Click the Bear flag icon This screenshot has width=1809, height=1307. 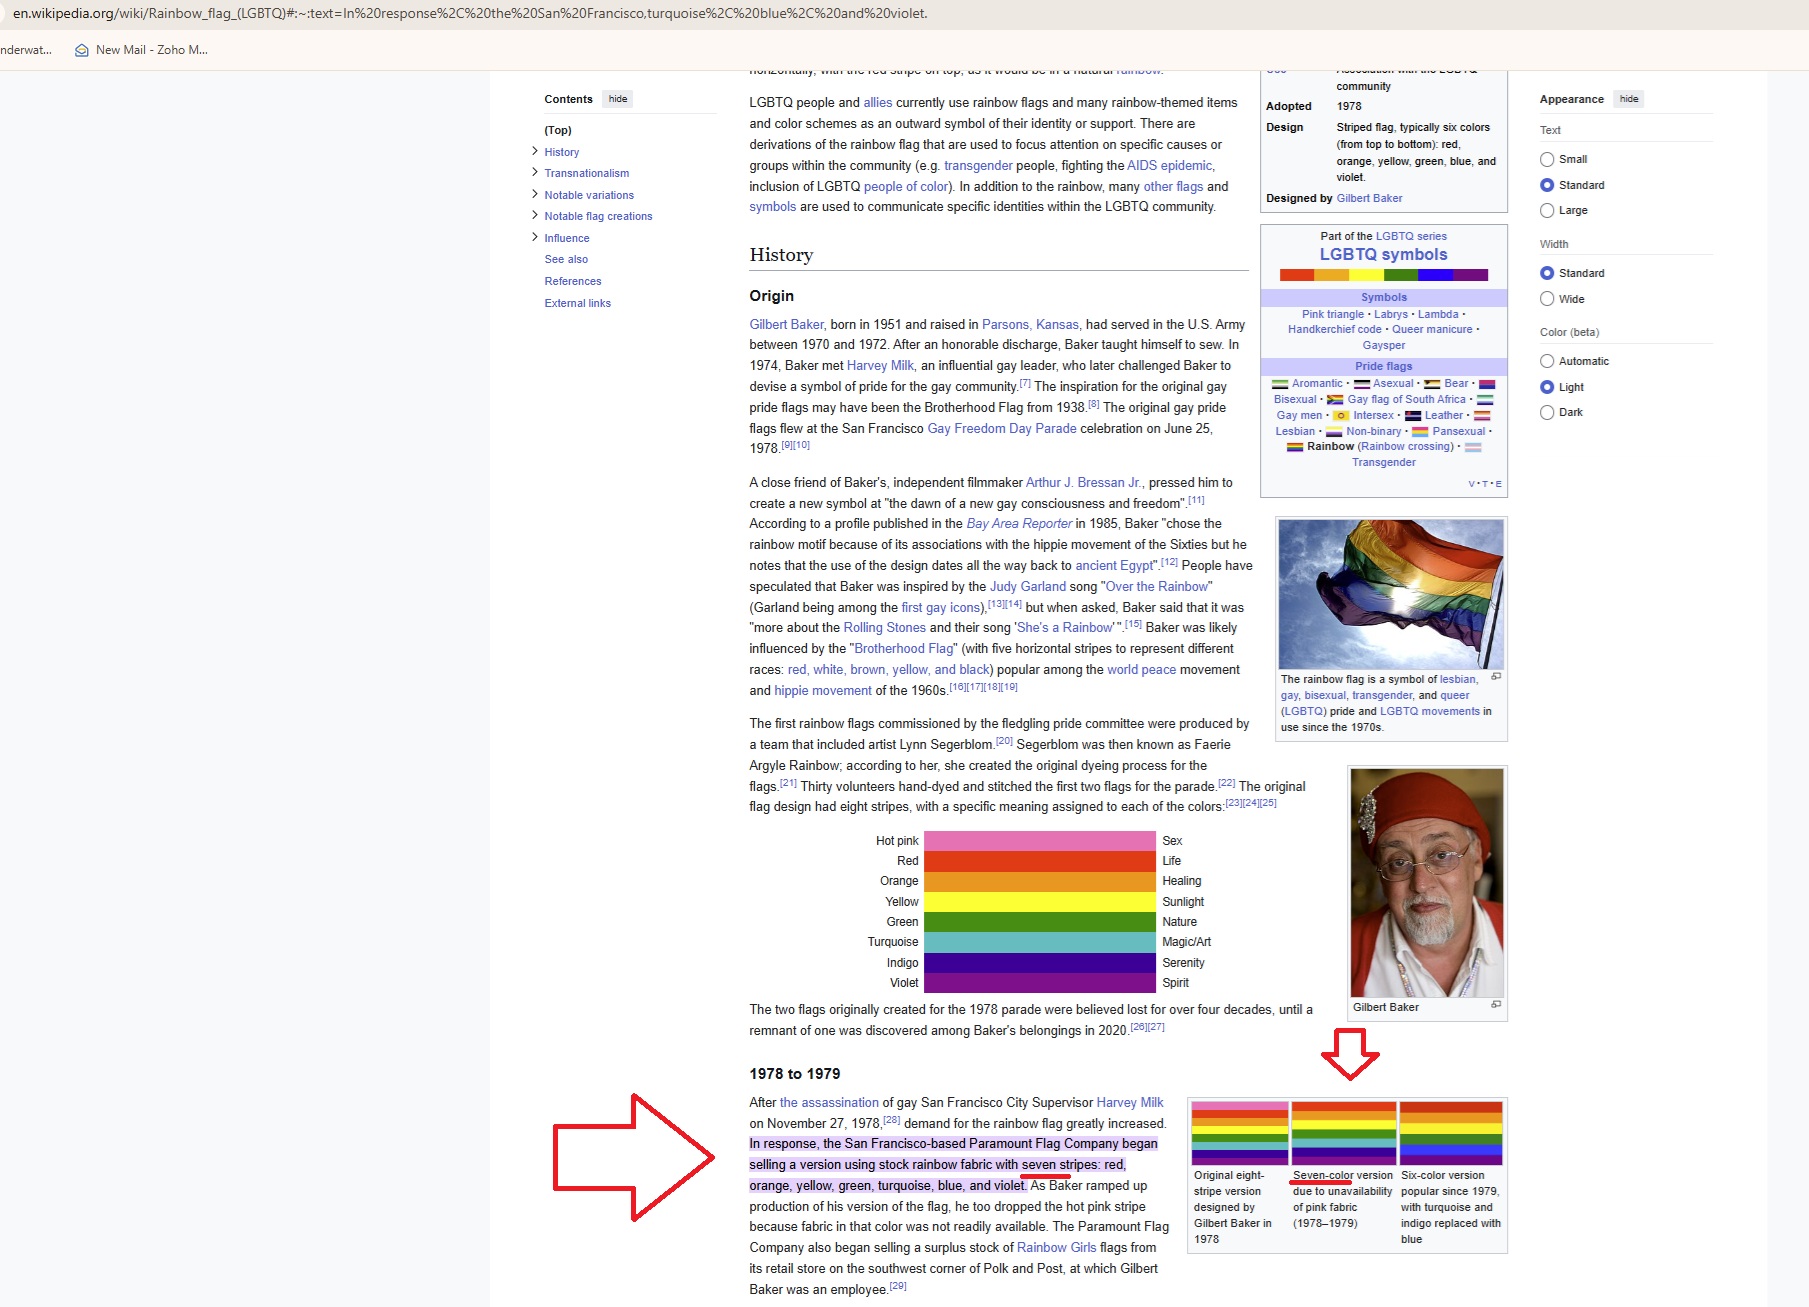1432,384
